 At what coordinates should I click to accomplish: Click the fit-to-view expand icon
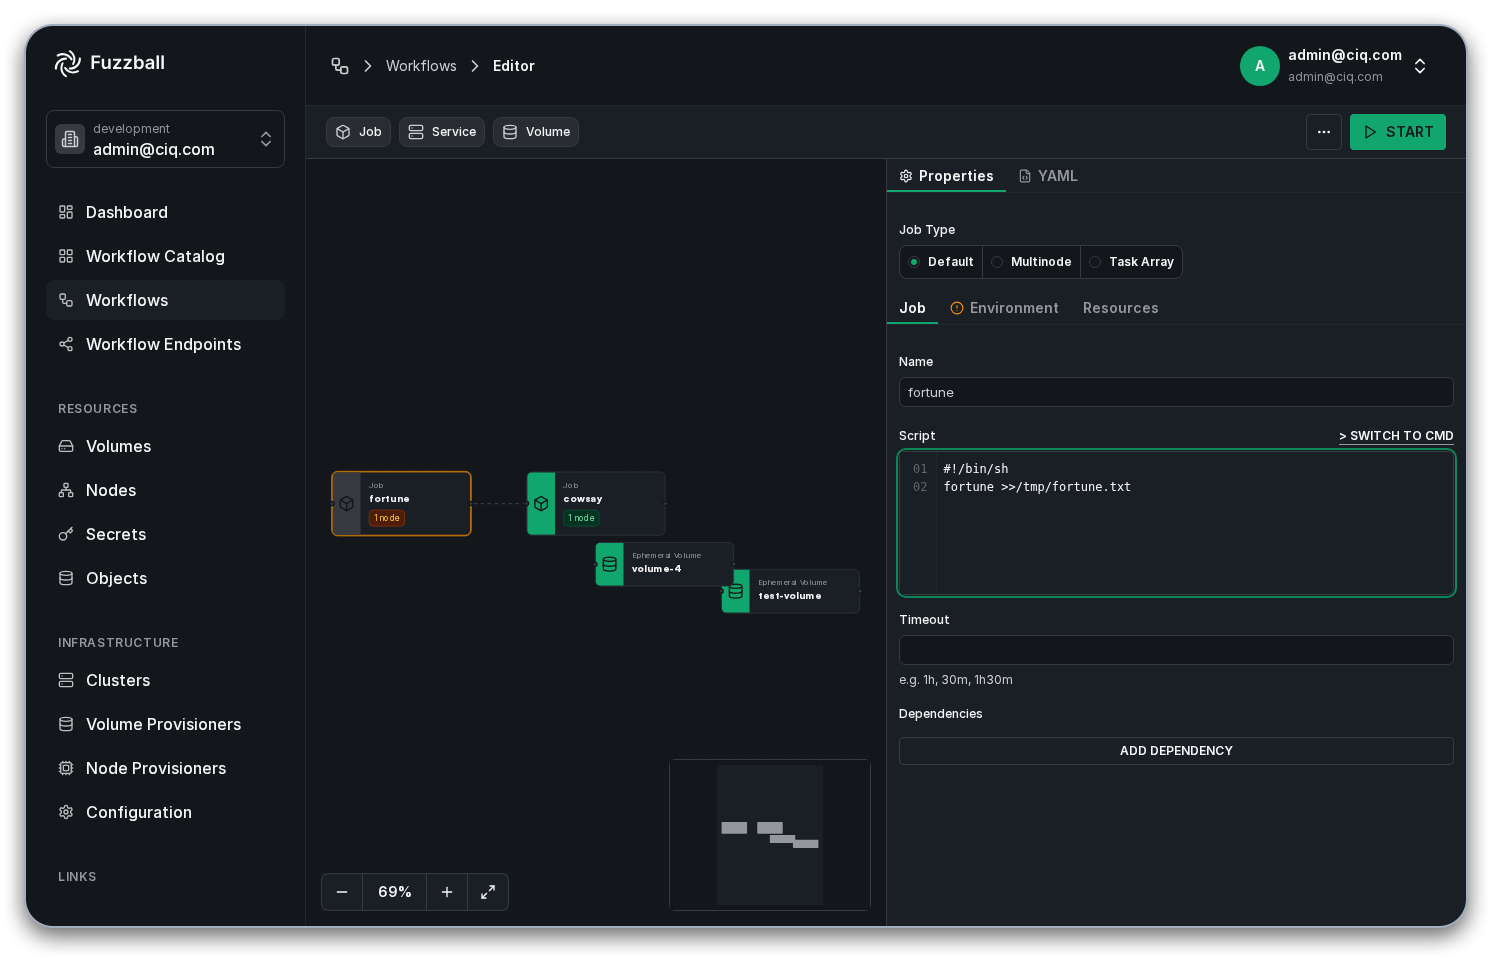(488, 892)
